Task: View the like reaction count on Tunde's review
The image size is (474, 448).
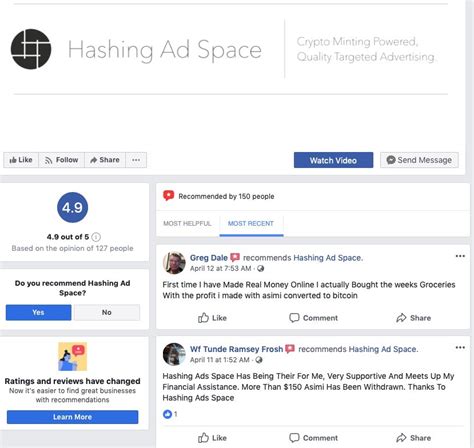Action: [x=170, y=414]
